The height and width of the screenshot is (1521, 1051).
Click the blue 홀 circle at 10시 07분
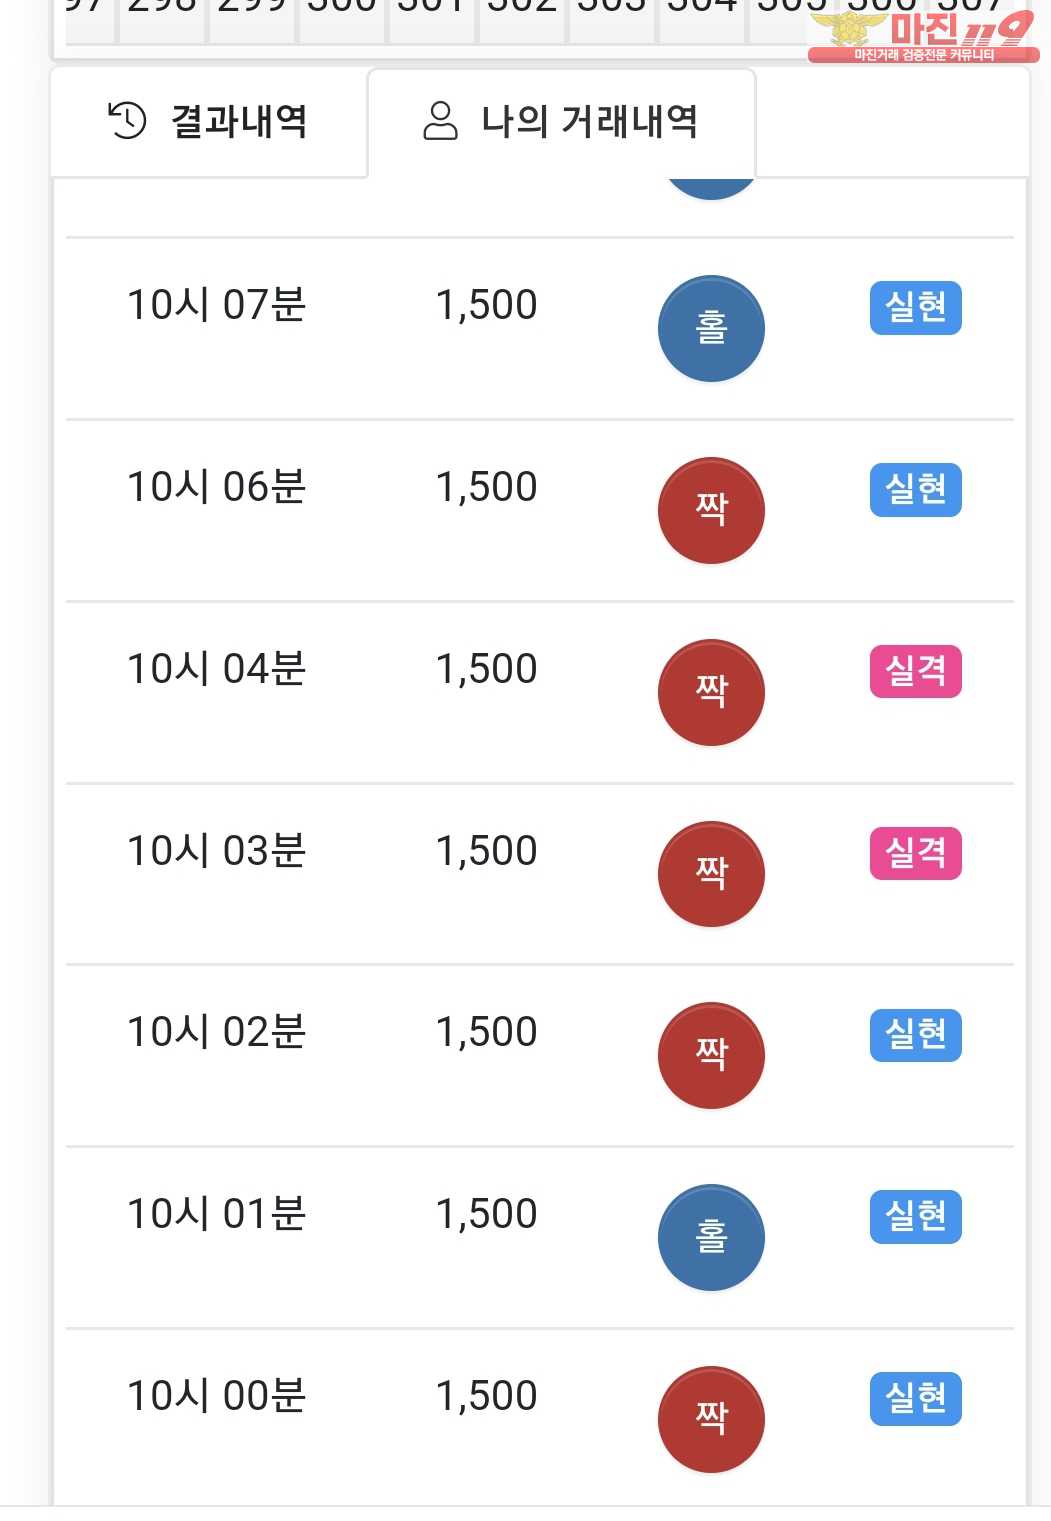(711, 328)
